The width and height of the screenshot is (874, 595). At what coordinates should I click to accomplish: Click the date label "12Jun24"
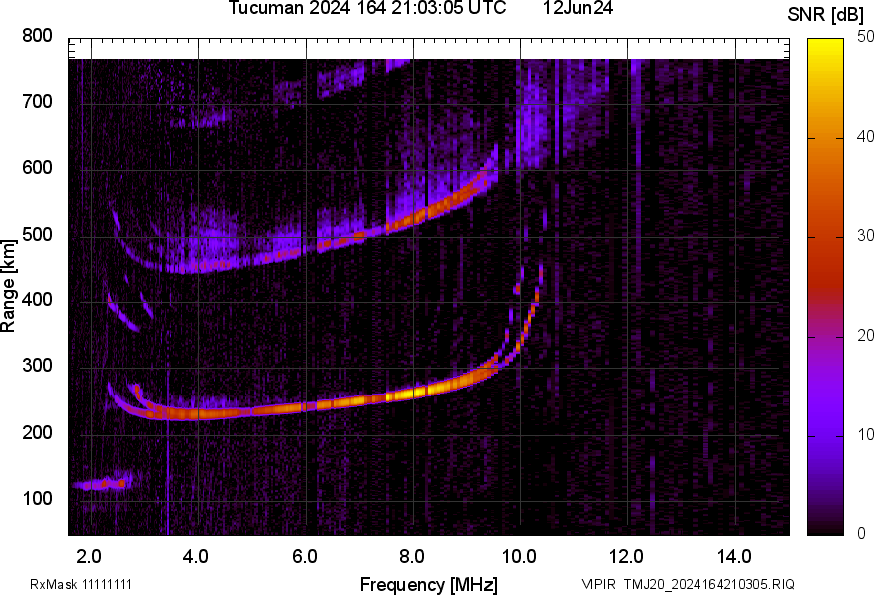578,8
